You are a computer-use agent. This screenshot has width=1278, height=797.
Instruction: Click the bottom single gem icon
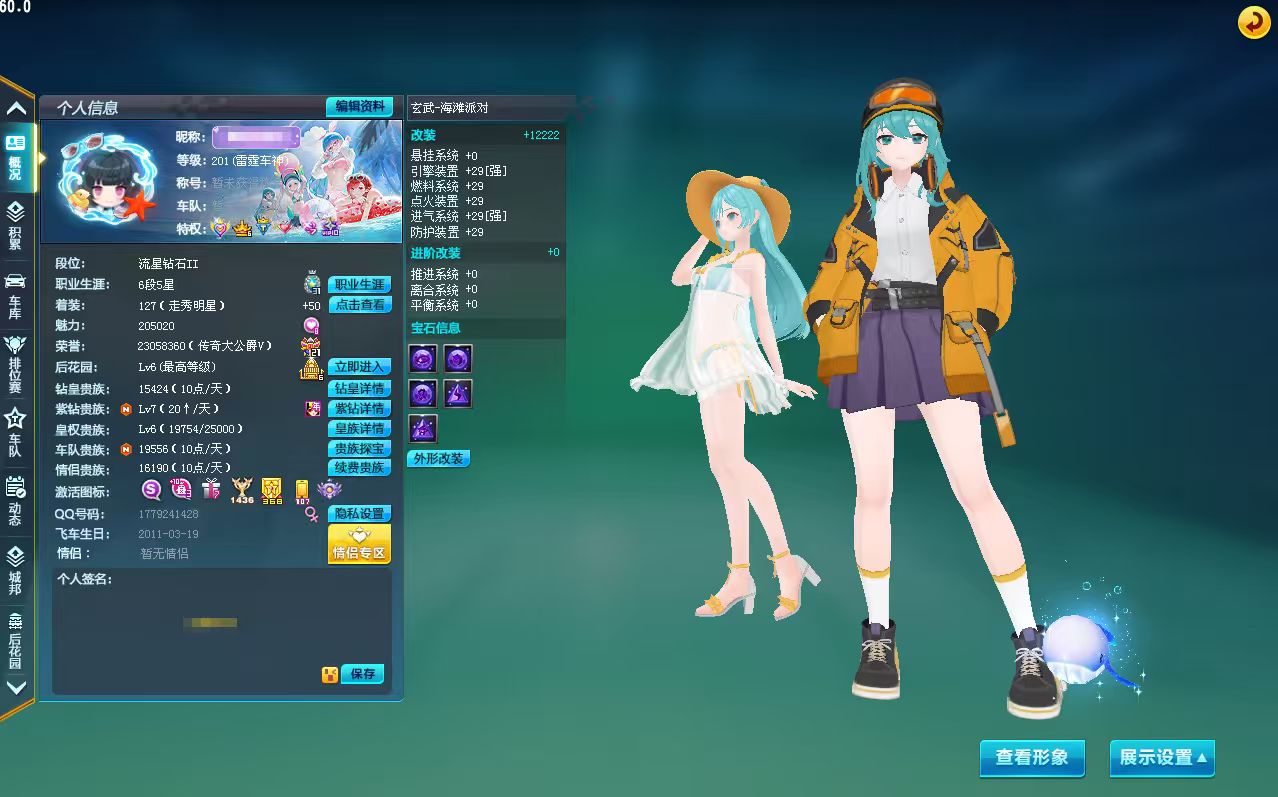click(423, 429)
